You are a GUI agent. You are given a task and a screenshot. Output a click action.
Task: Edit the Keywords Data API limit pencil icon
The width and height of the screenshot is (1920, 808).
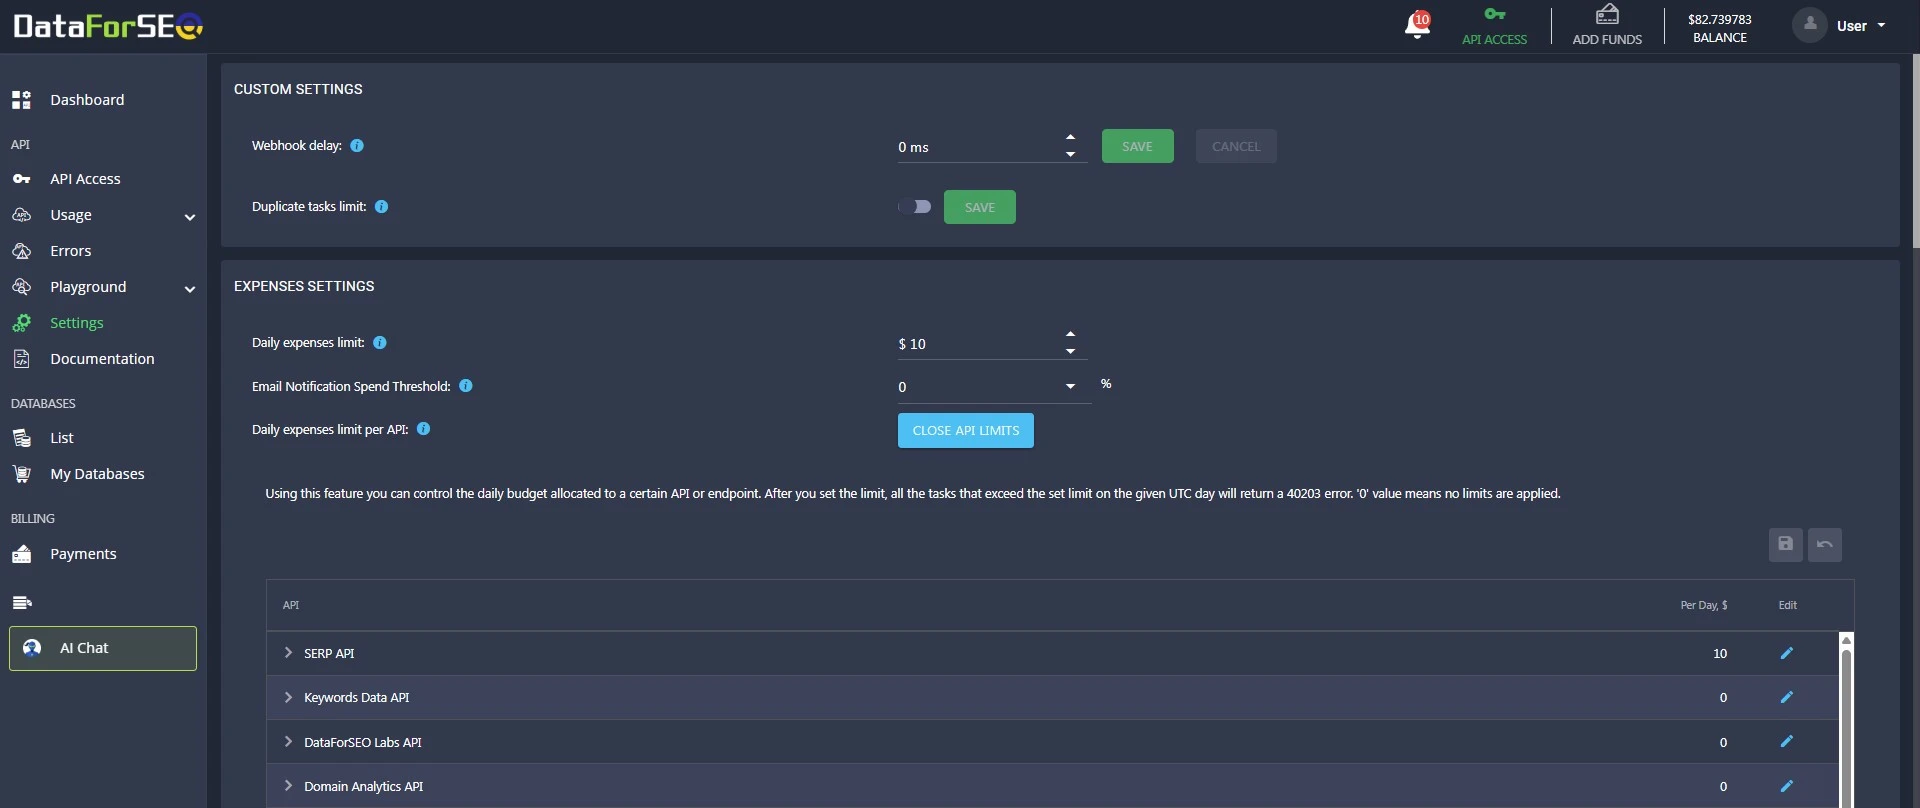(x=1787, y=697)
